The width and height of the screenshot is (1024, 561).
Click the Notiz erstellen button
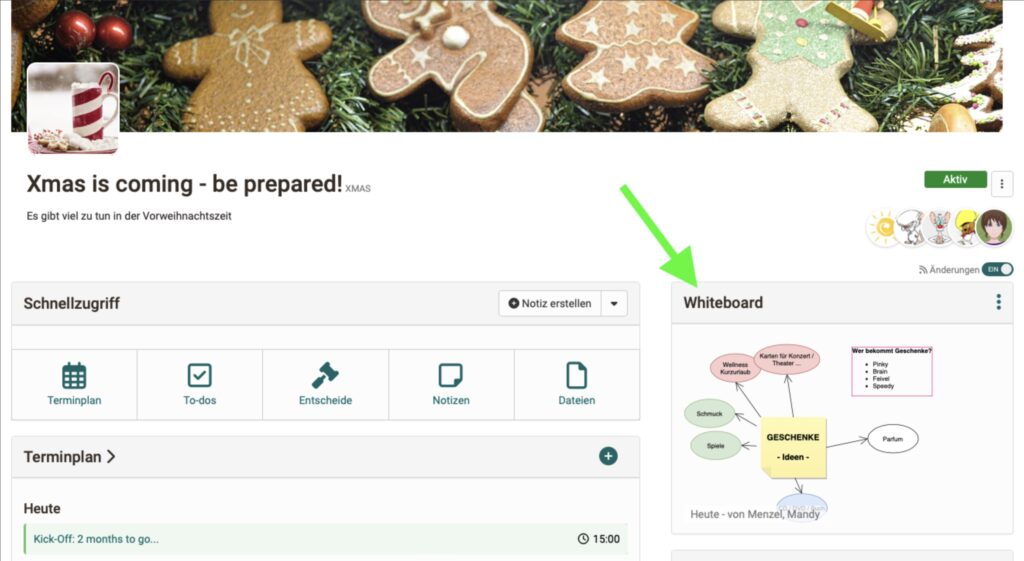pyautogui.click(x=550, y=304)
